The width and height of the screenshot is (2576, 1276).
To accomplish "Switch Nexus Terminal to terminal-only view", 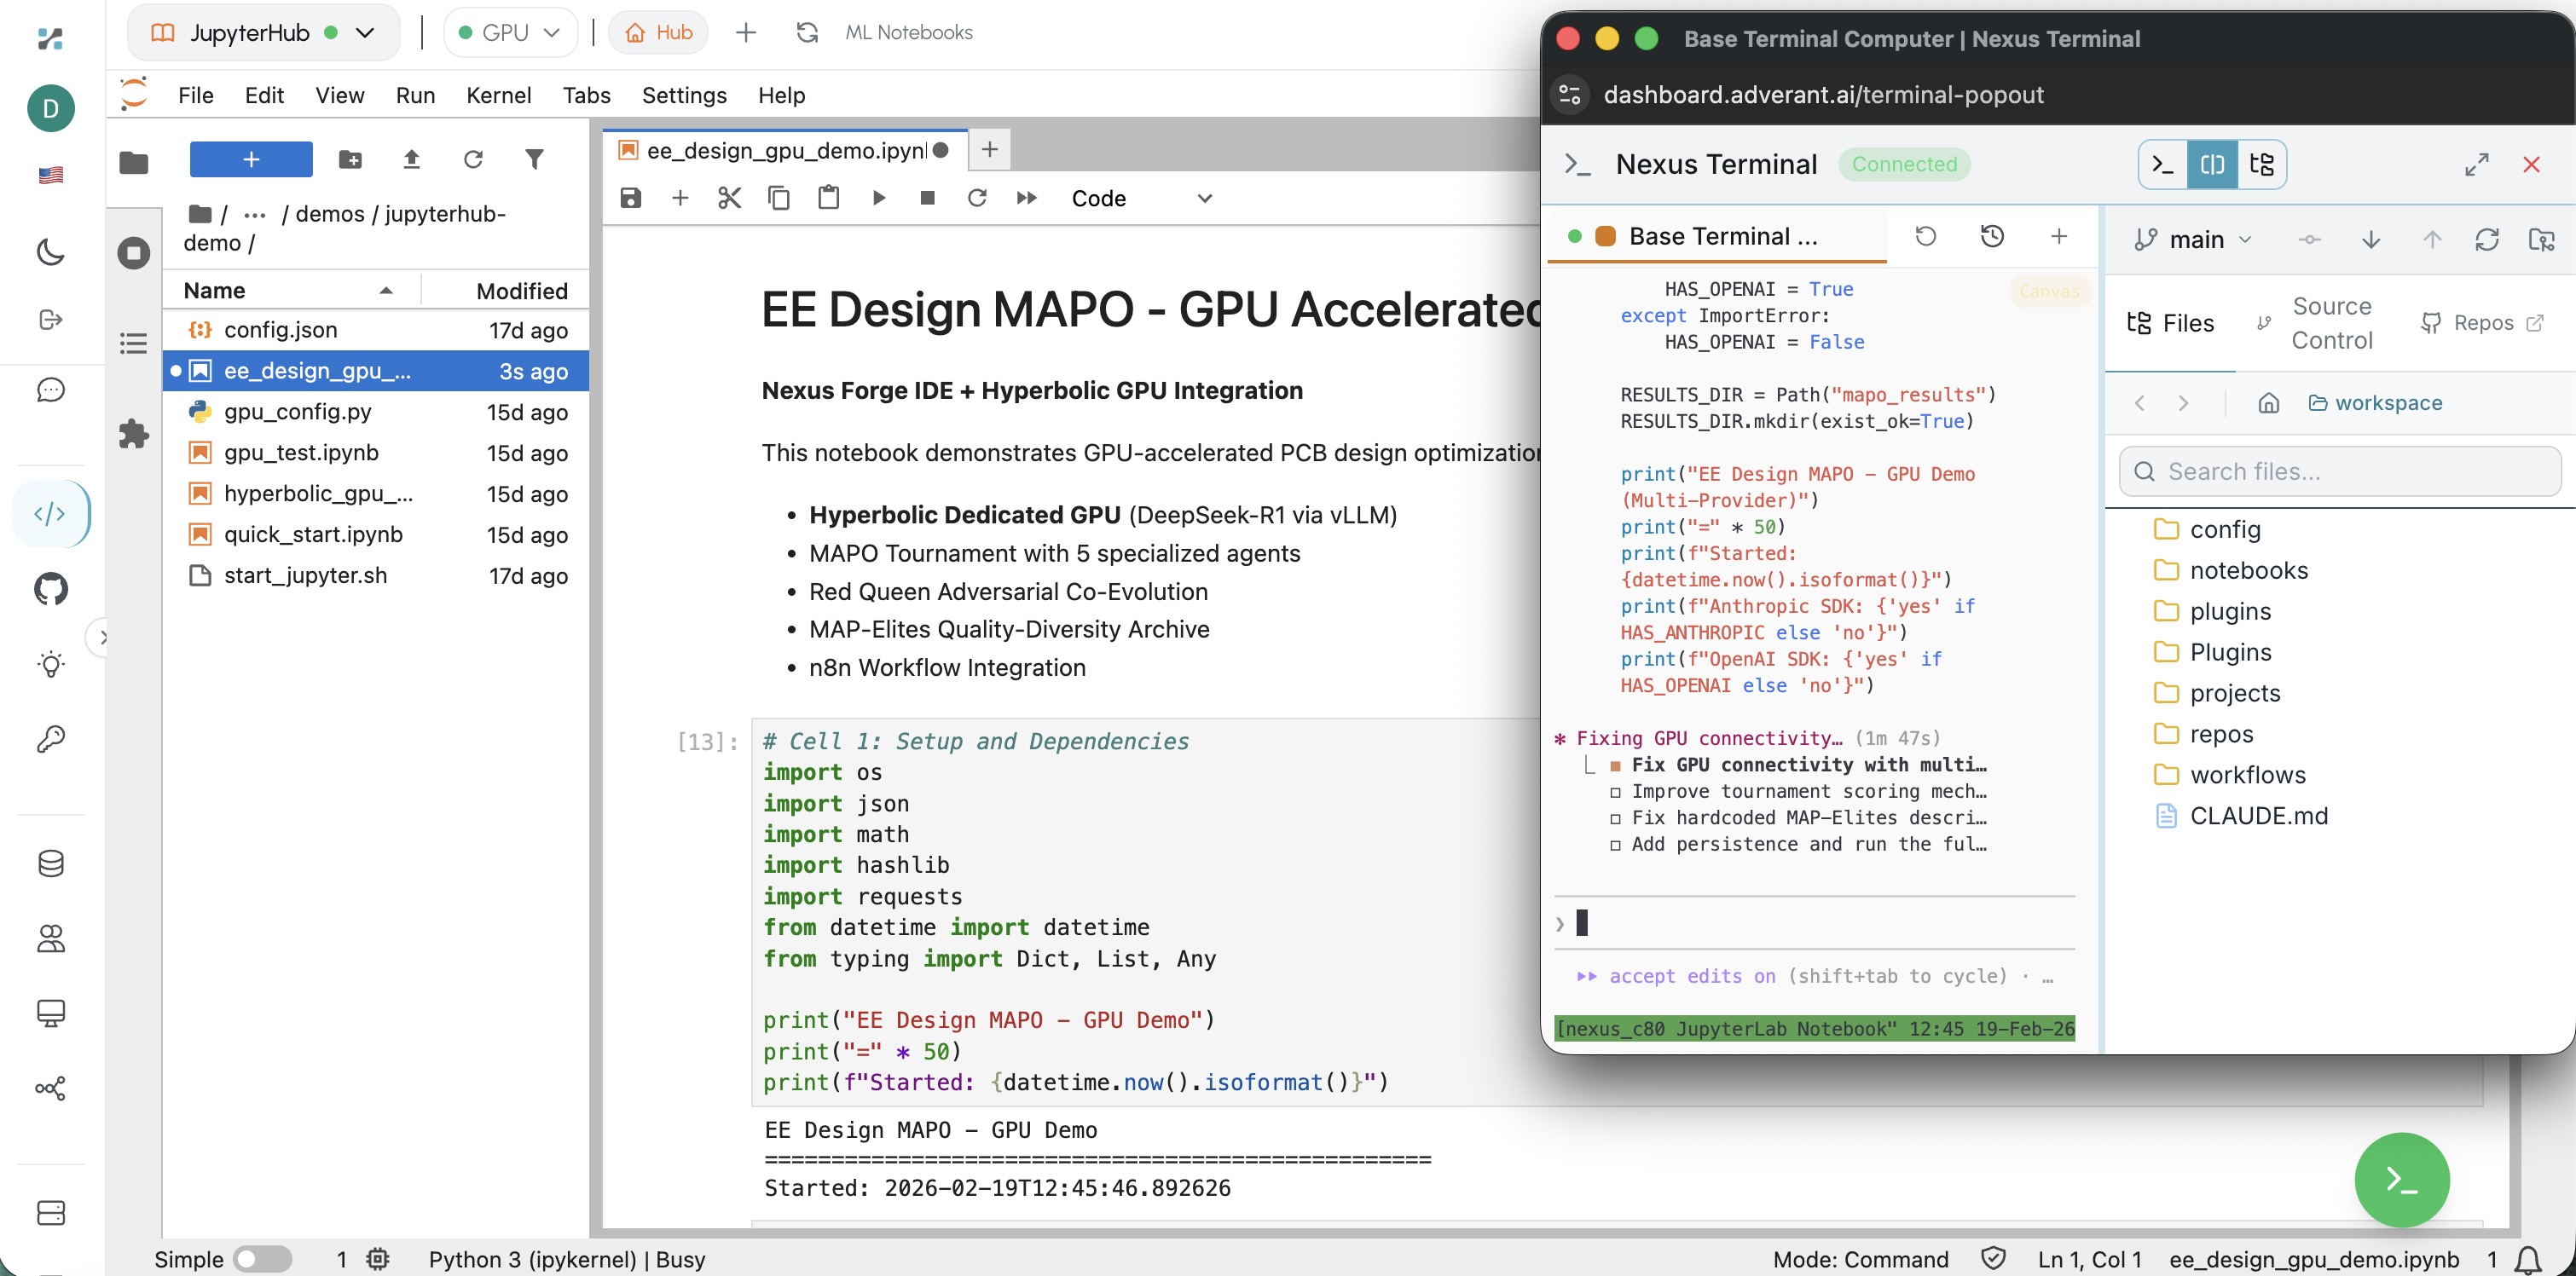I will click(2162, 164).
